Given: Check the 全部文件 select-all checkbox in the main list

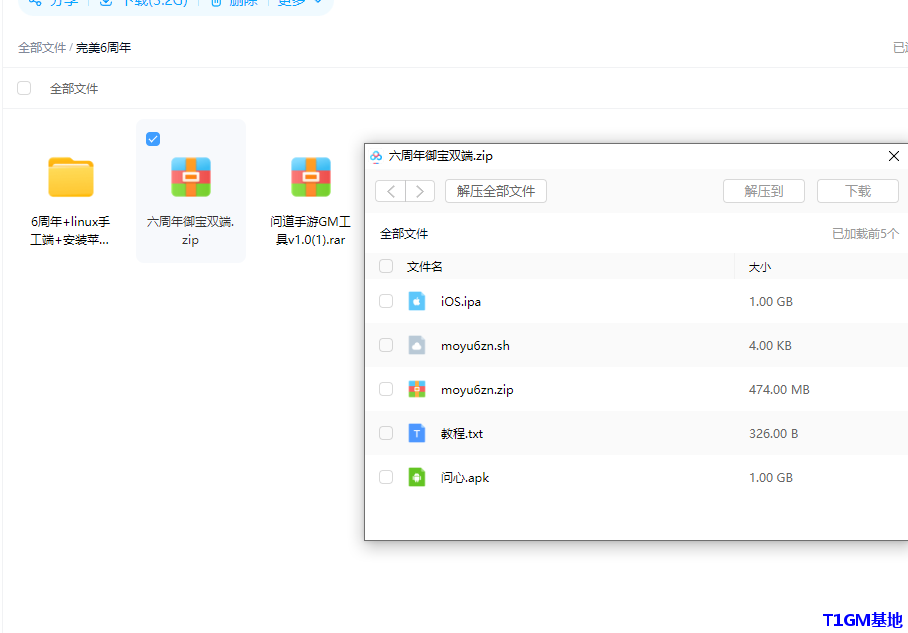Looking at the screenshot, I should pyautogui.click(x=24, y=88).
